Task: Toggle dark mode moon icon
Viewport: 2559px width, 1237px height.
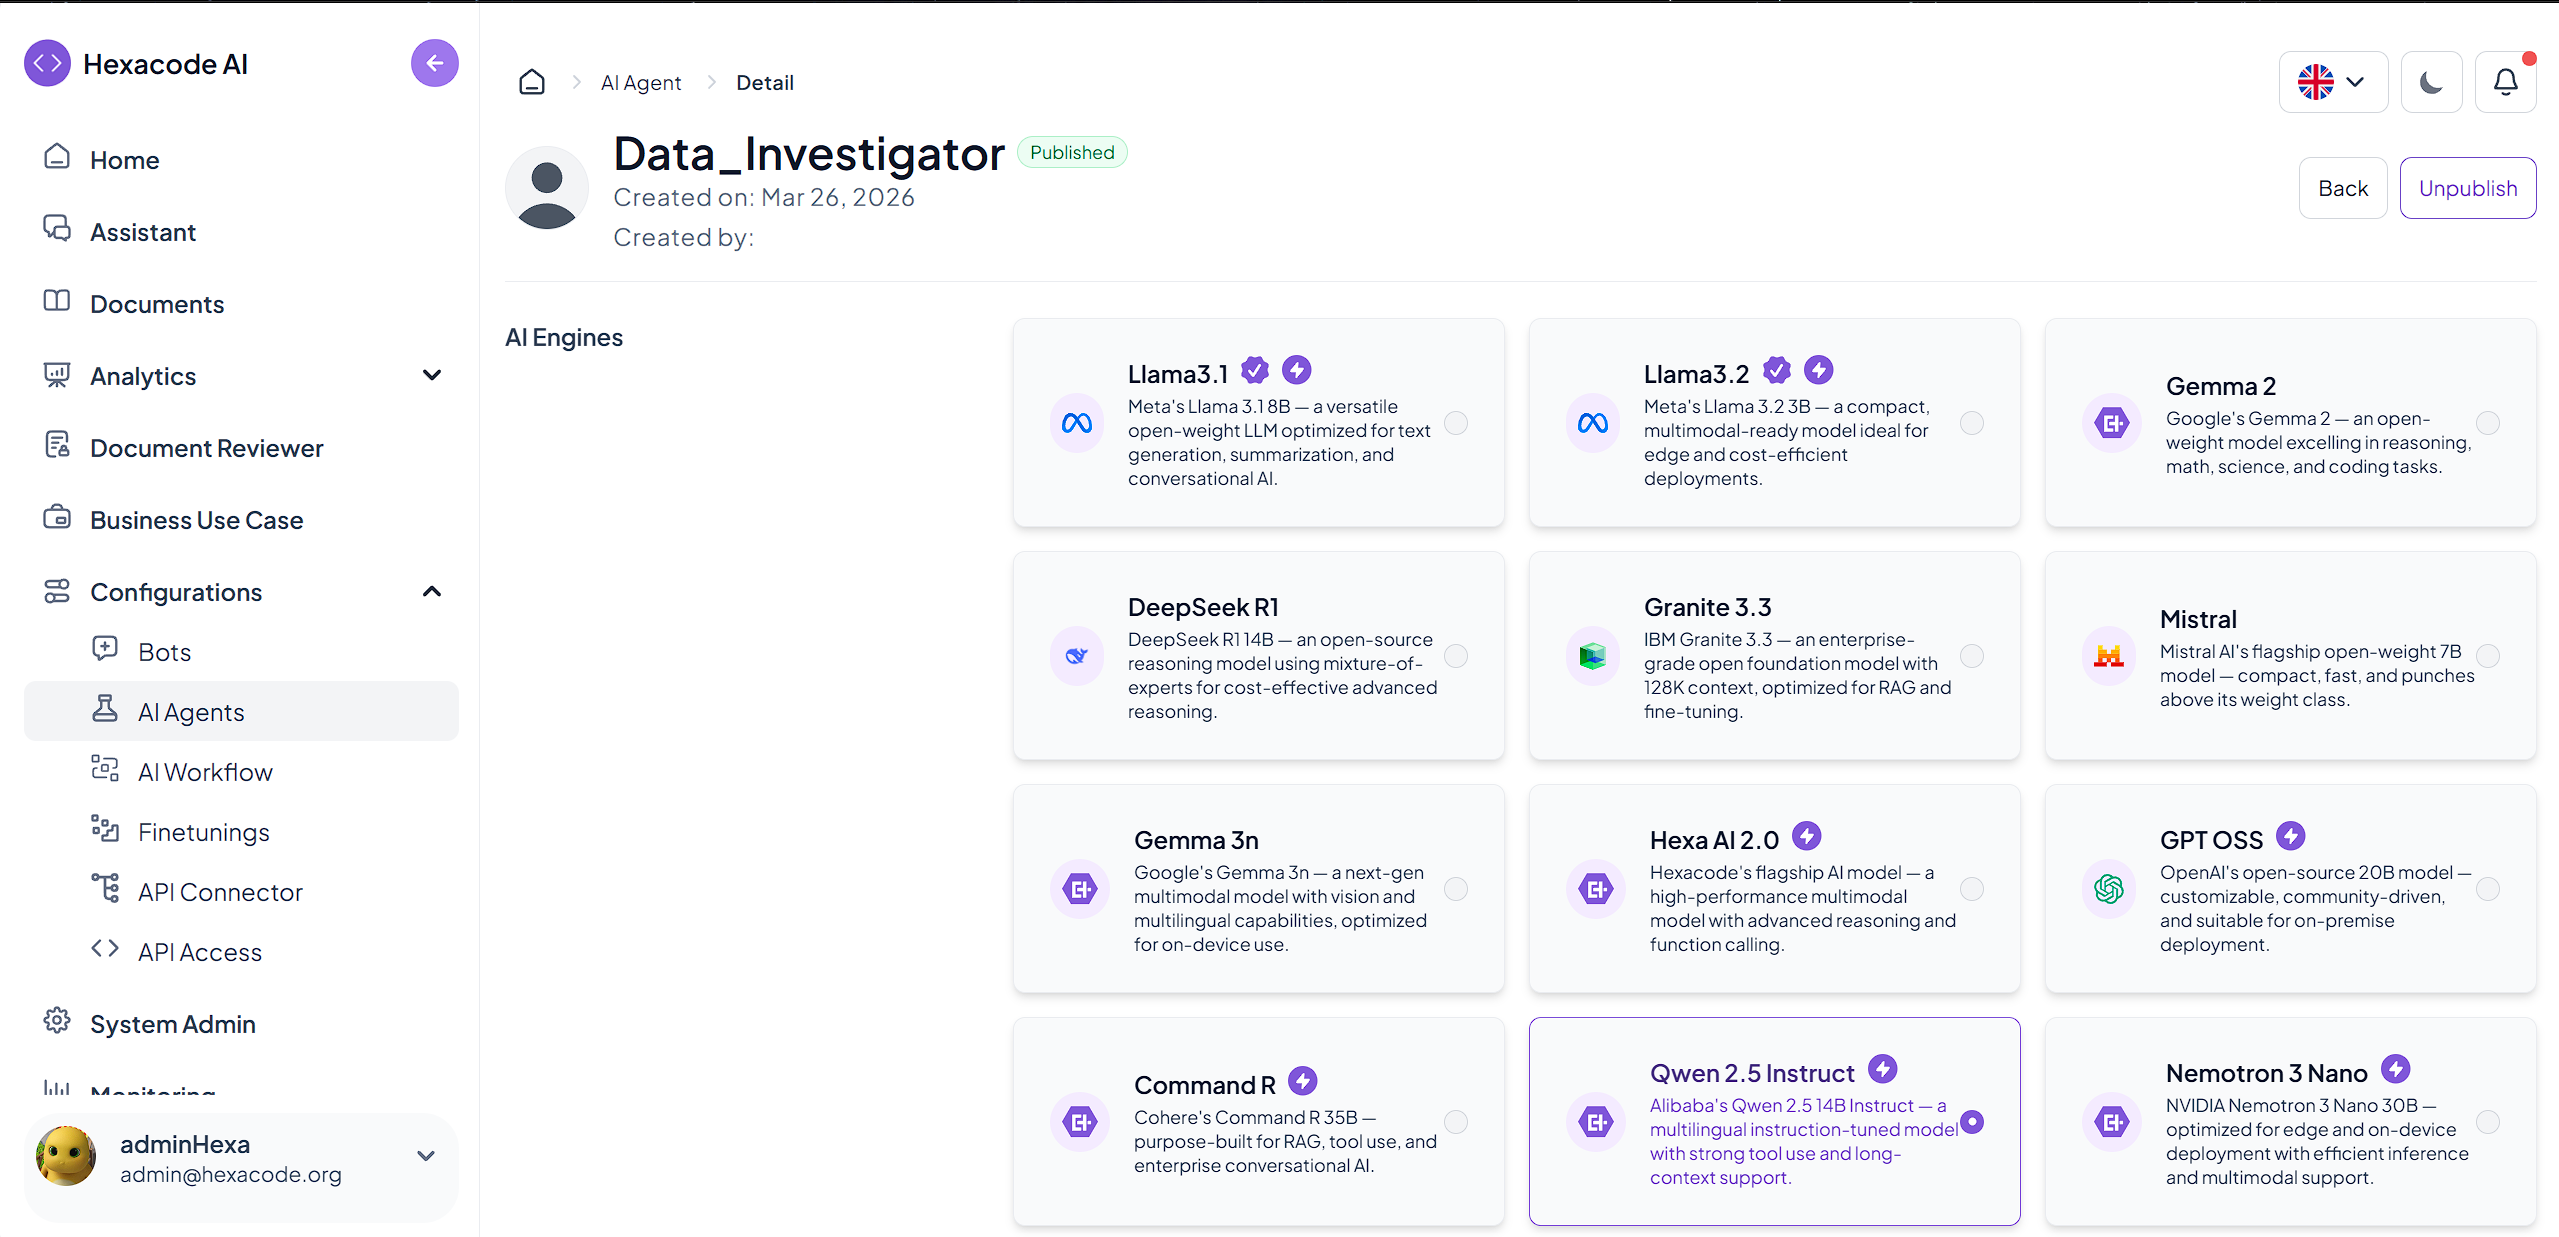Action: point(2431,82)
